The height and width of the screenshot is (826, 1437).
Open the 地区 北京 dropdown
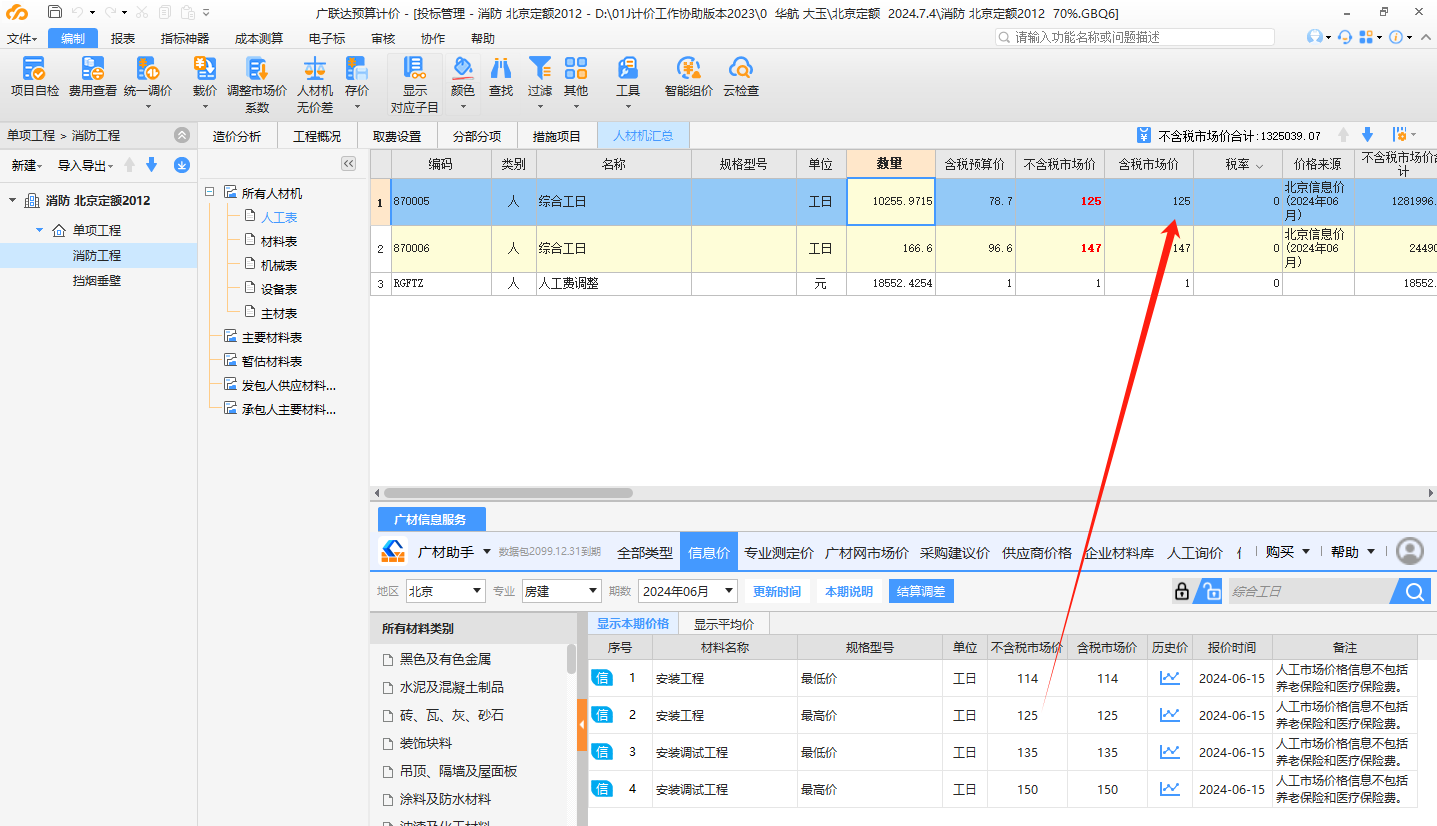point(445,591)
